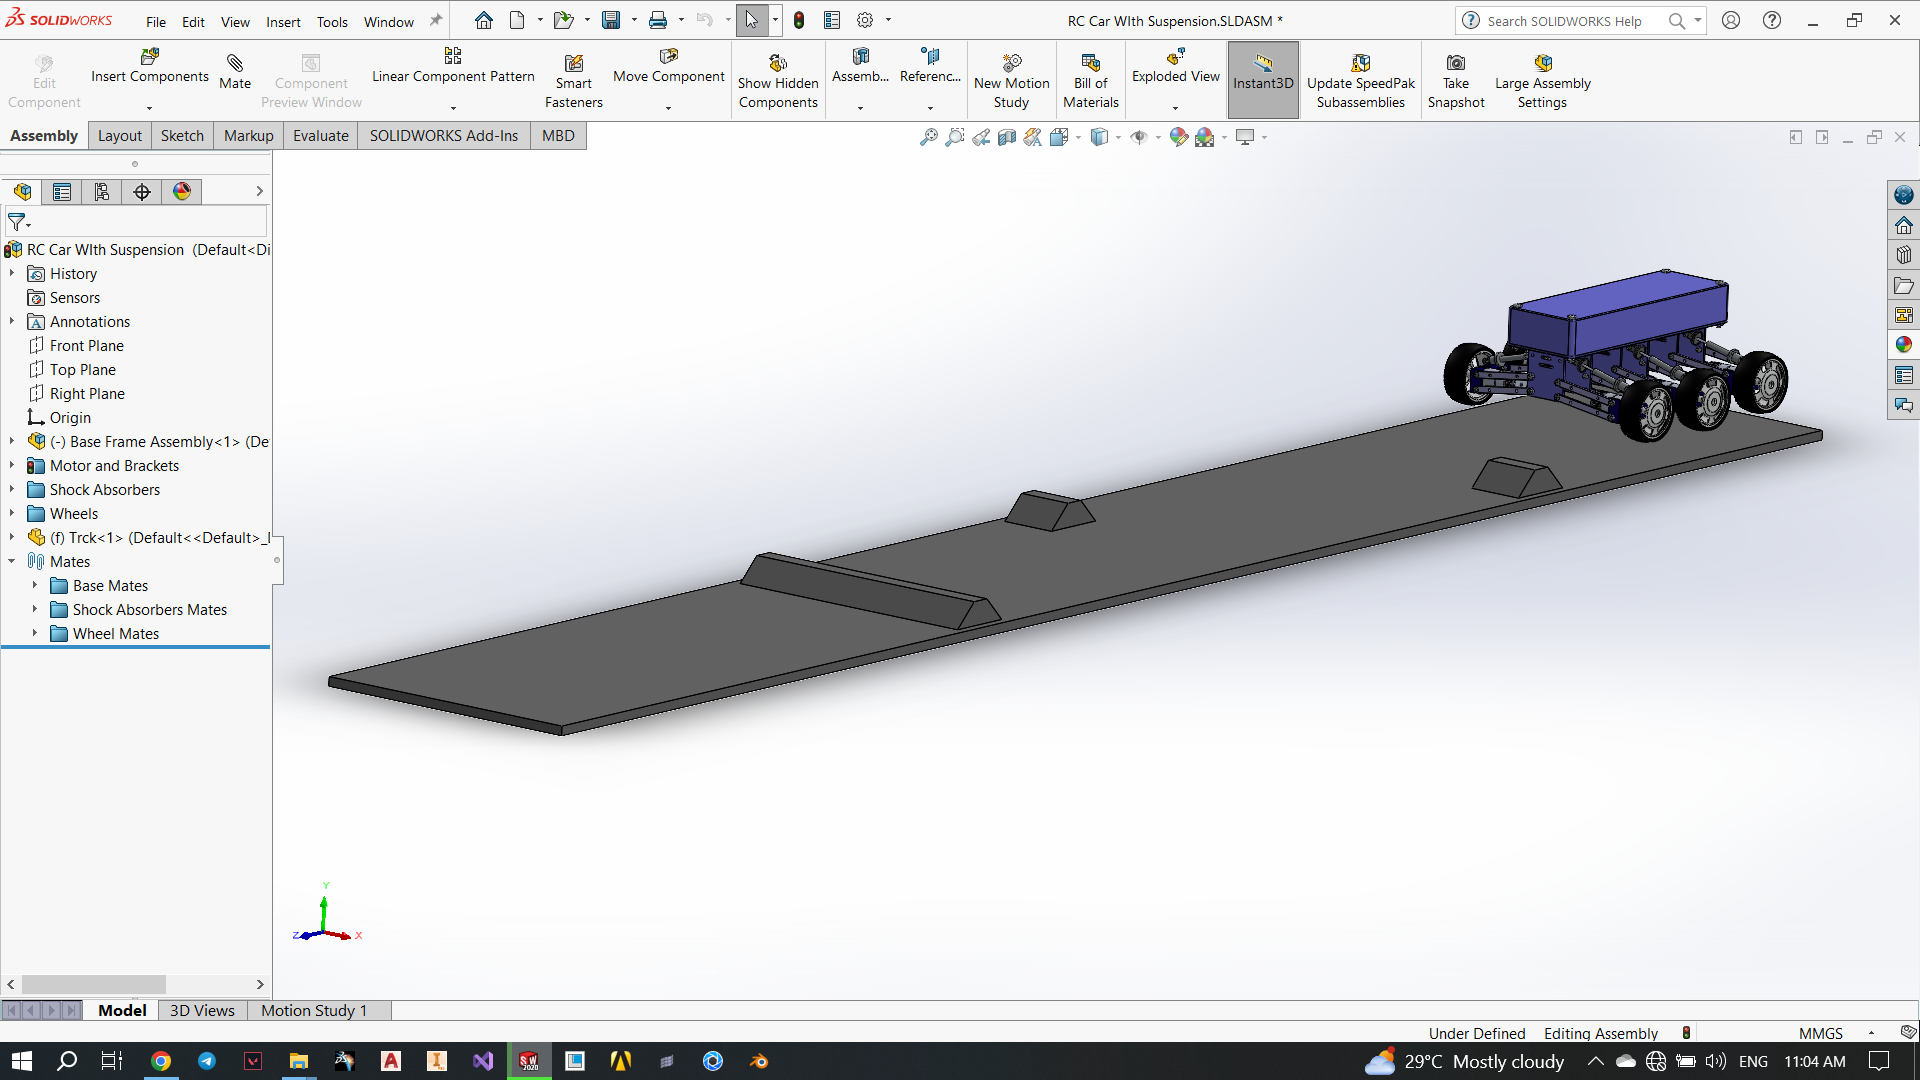Start a New Motion Study
1920x1080 pixels.
tap(1011, 64)
